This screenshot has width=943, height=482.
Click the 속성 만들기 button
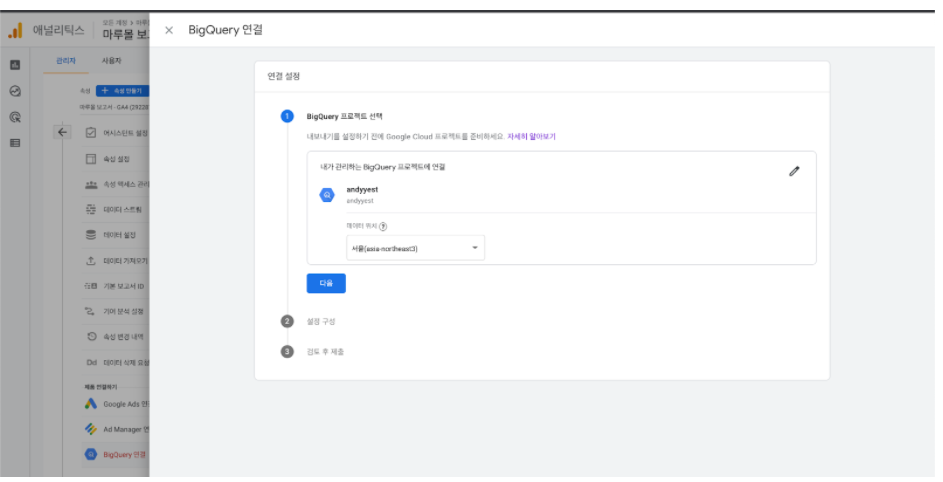pyautogui.click(x=123, y=91)
